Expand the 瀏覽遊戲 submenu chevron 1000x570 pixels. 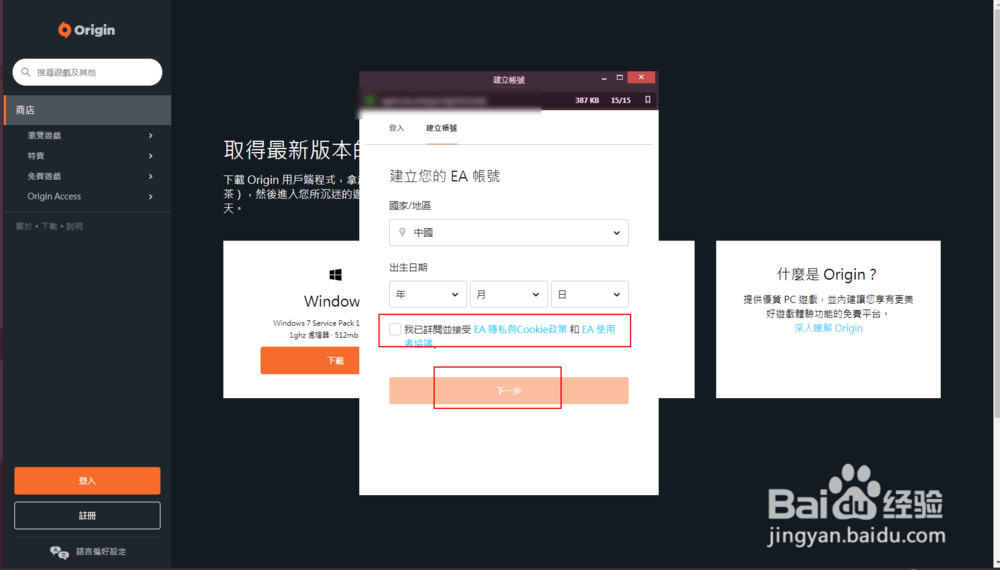151,135
